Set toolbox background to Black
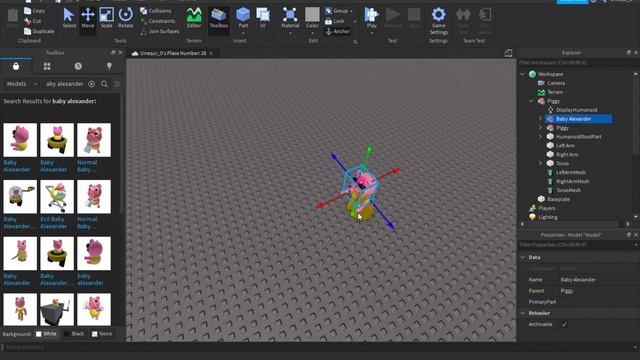The height and width of the screenshot is (360, 640). click(x=74, y=334)
